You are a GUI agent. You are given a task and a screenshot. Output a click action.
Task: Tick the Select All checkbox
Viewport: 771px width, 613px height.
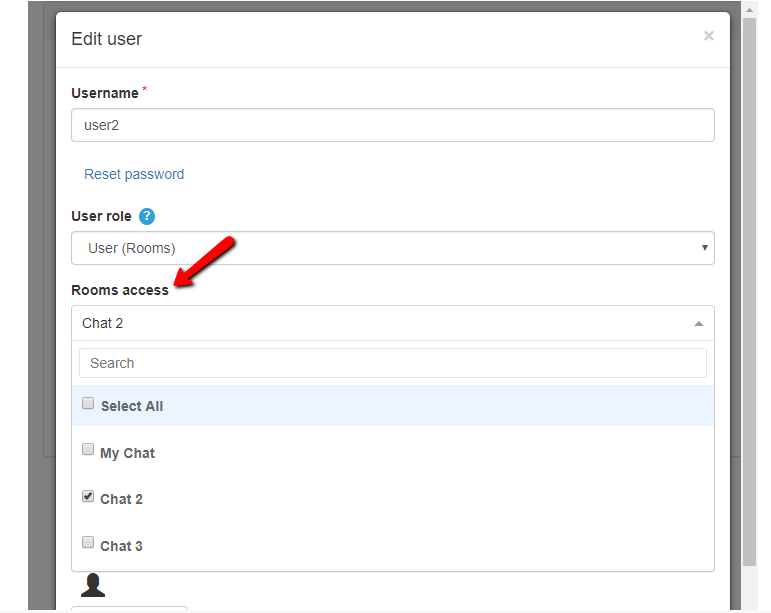(88, 405)
